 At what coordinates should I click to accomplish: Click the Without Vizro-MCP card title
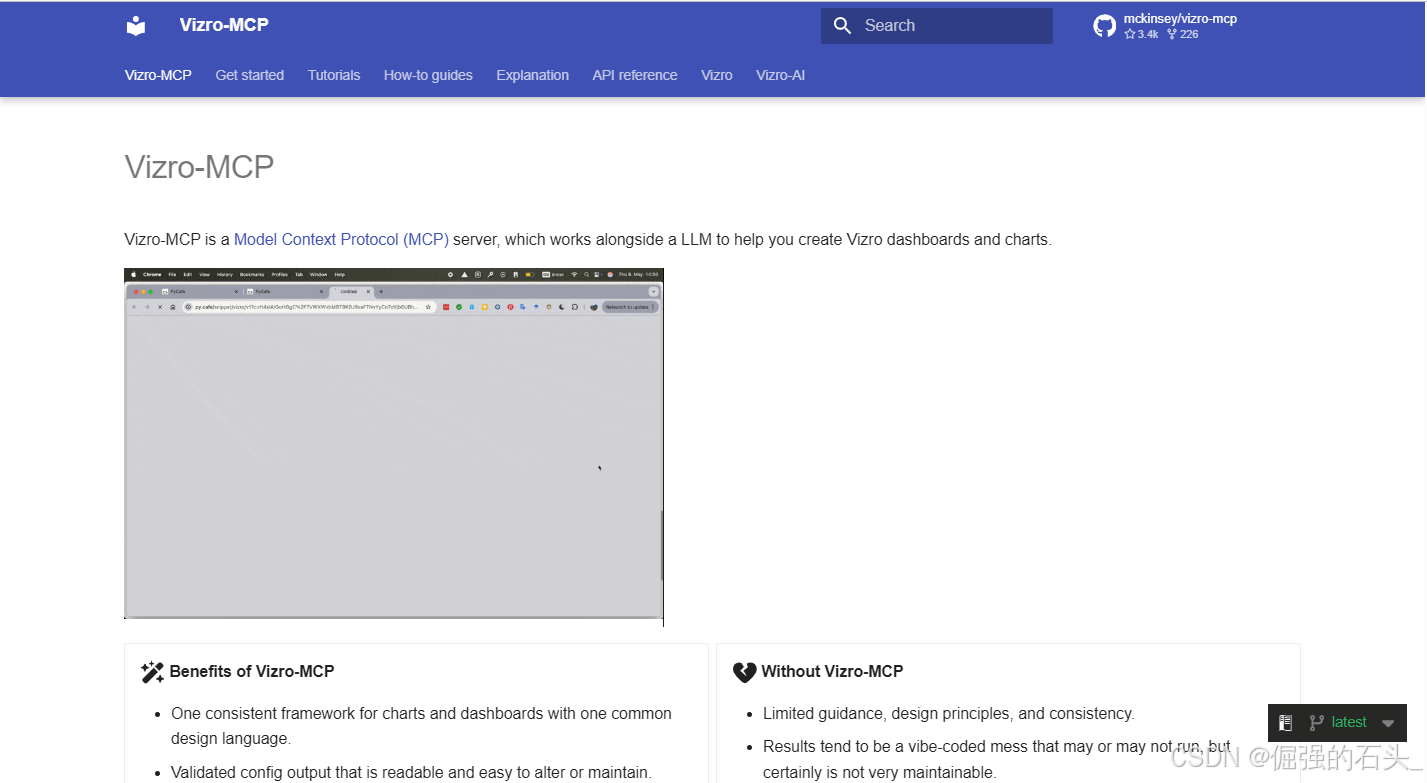coord(832,672)
